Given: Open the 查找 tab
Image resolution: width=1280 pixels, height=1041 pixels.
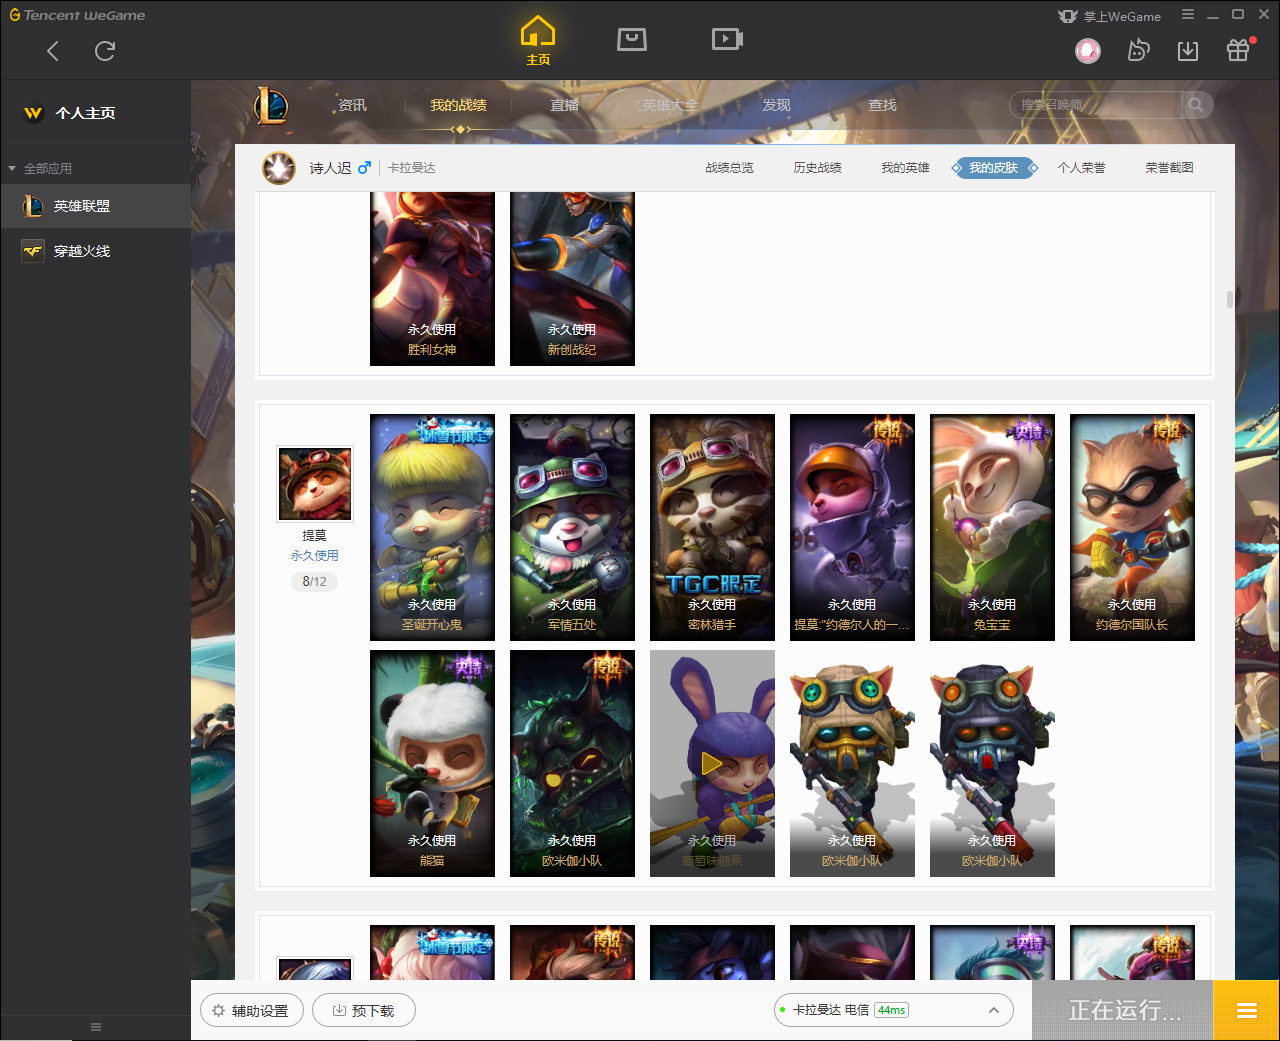Looking at the screenshot, I should pos(882,105).
